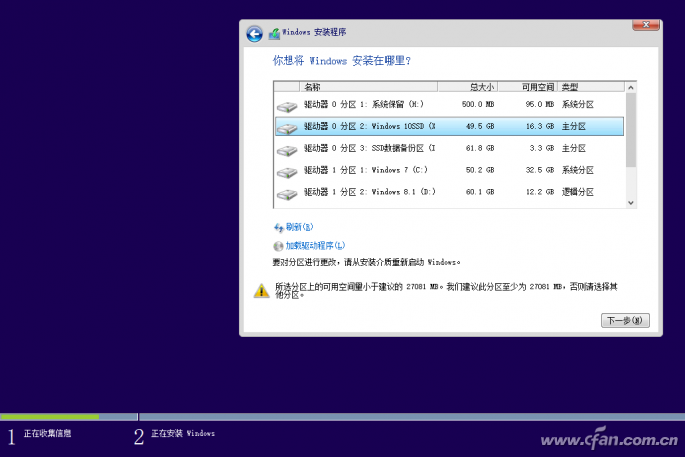685x457 pixels.
Task: Click the refresh icon beside 刷新
Action: 278,228
